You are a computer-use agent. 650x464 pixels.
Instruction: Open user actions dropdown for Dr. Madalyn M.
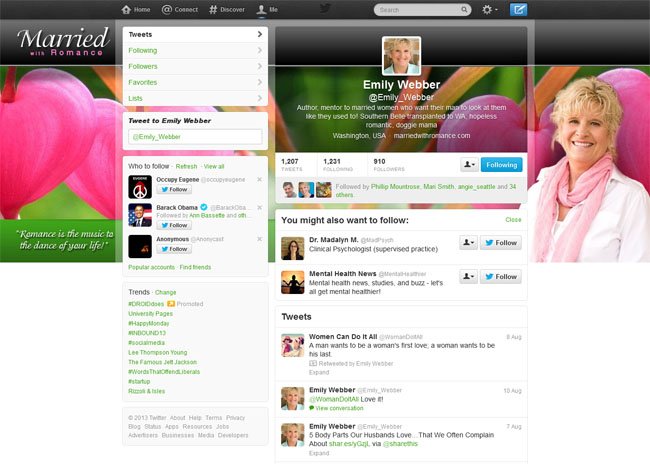click(468, 243)
